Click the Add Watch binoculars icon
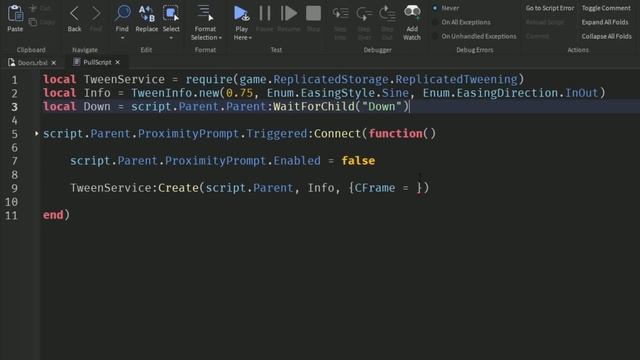Image resolution: width=640 pixels, height=360 pixels. click(412, 12)
